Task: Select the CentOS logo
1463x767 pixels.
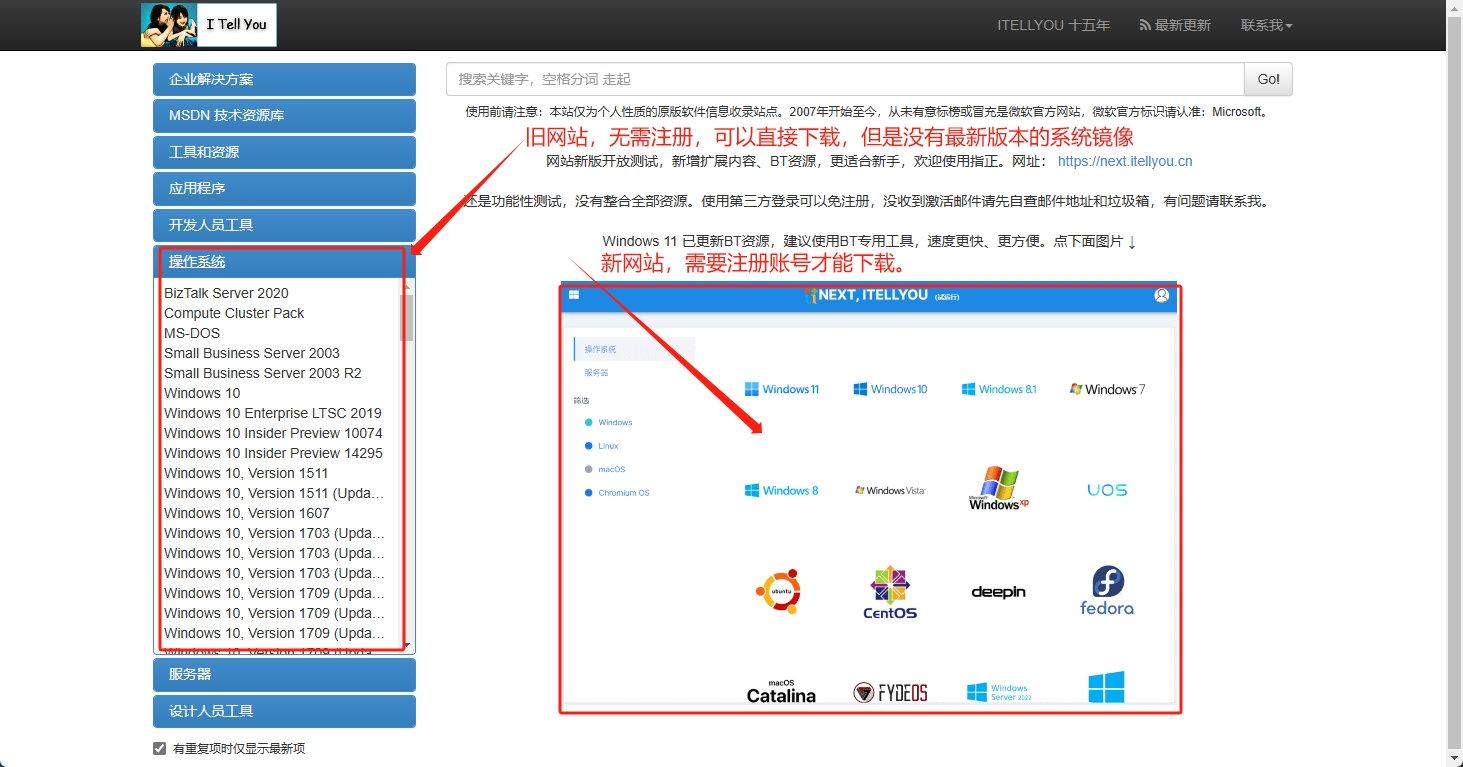Action: pyautogui.click(x=889, y=590)
